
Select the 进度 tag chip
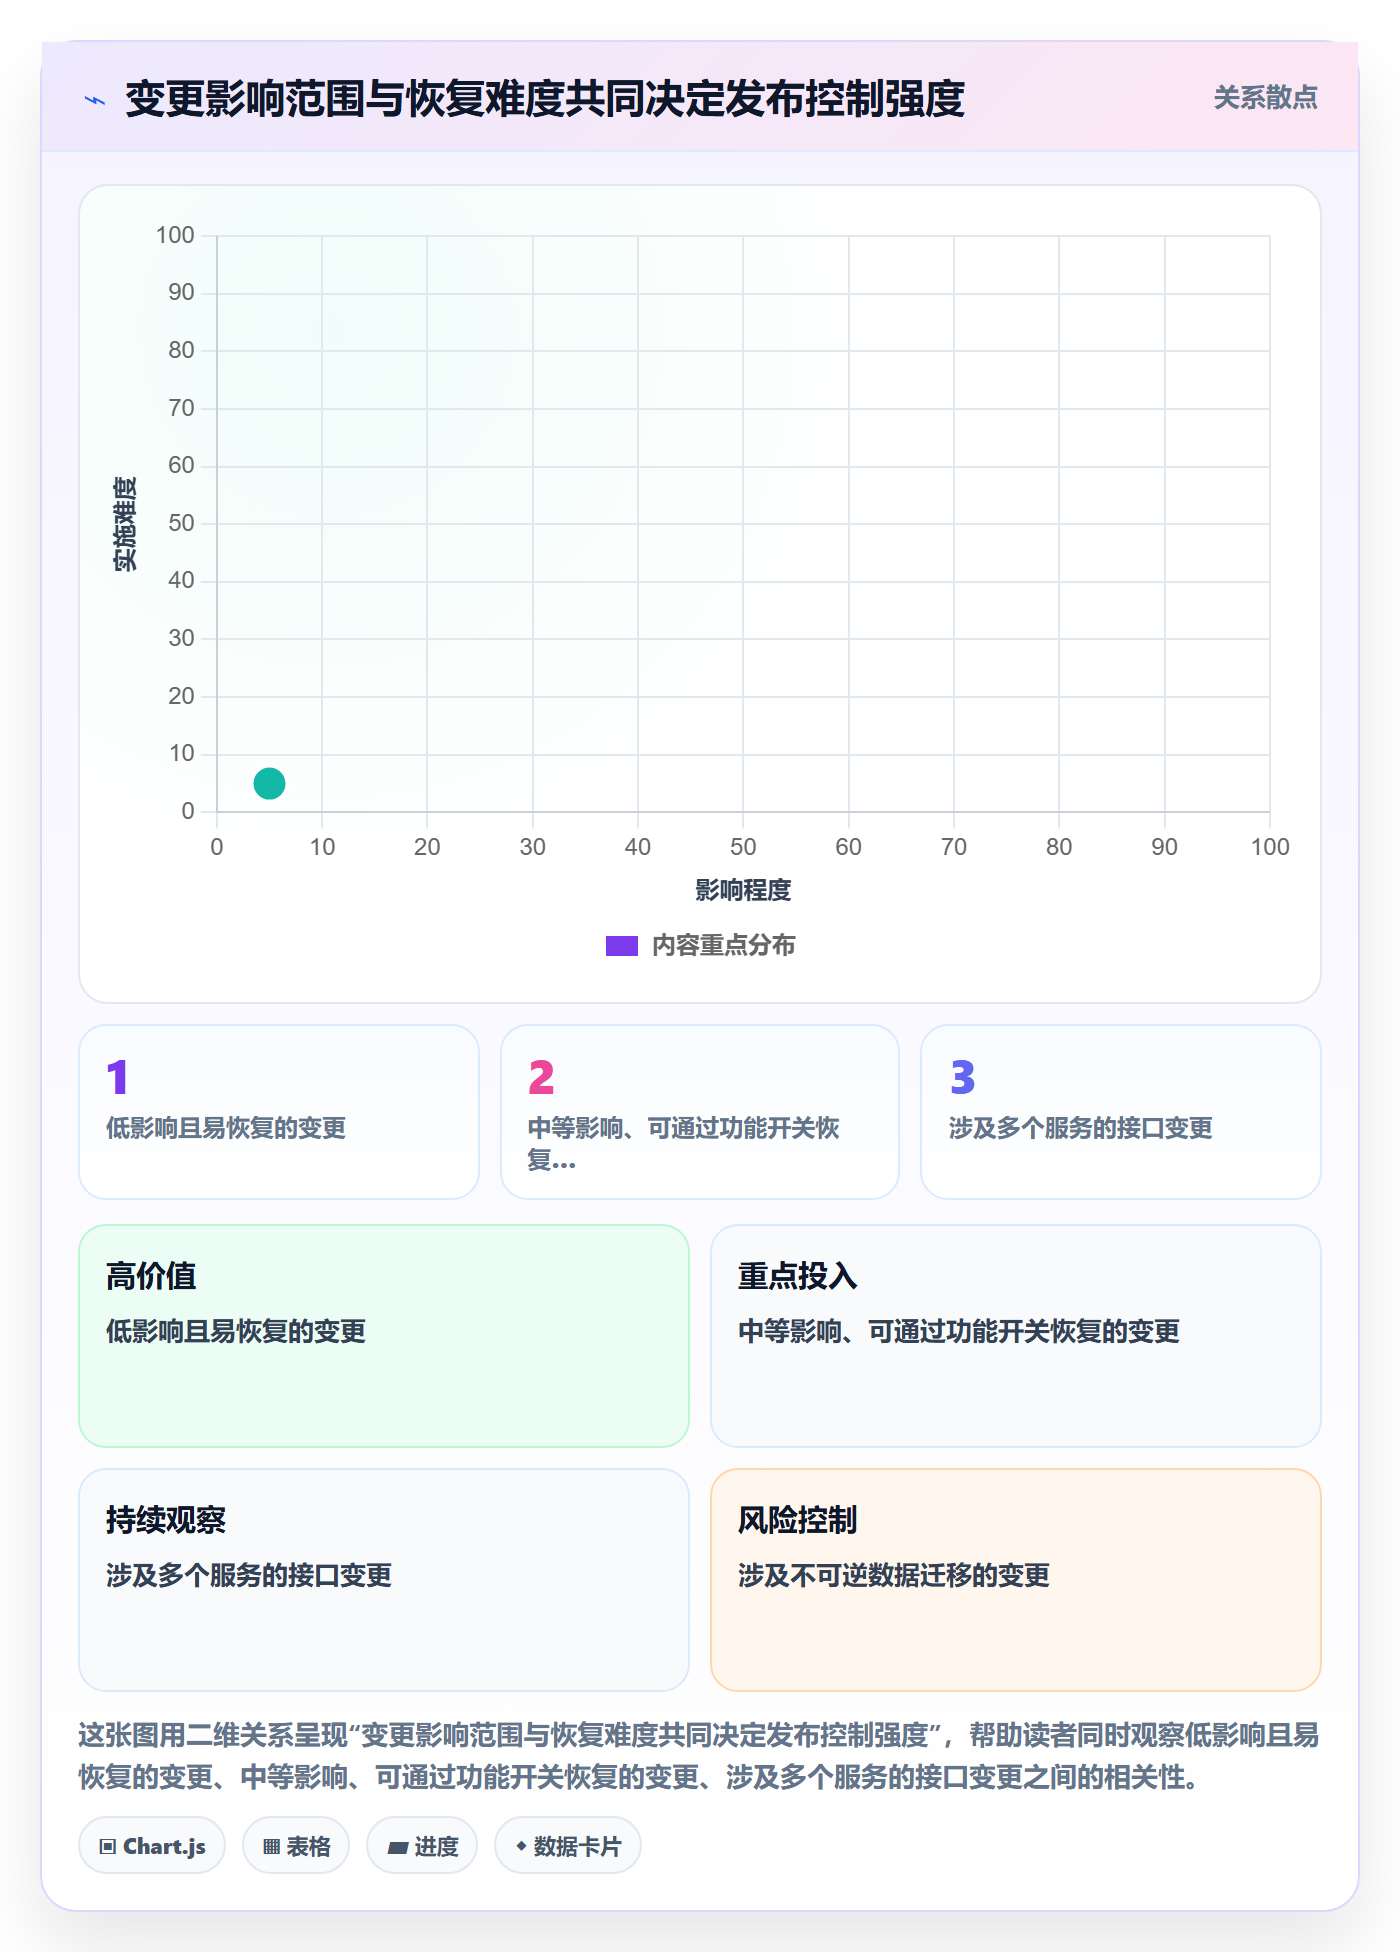pyautogui.click(x=422, y=1845)
